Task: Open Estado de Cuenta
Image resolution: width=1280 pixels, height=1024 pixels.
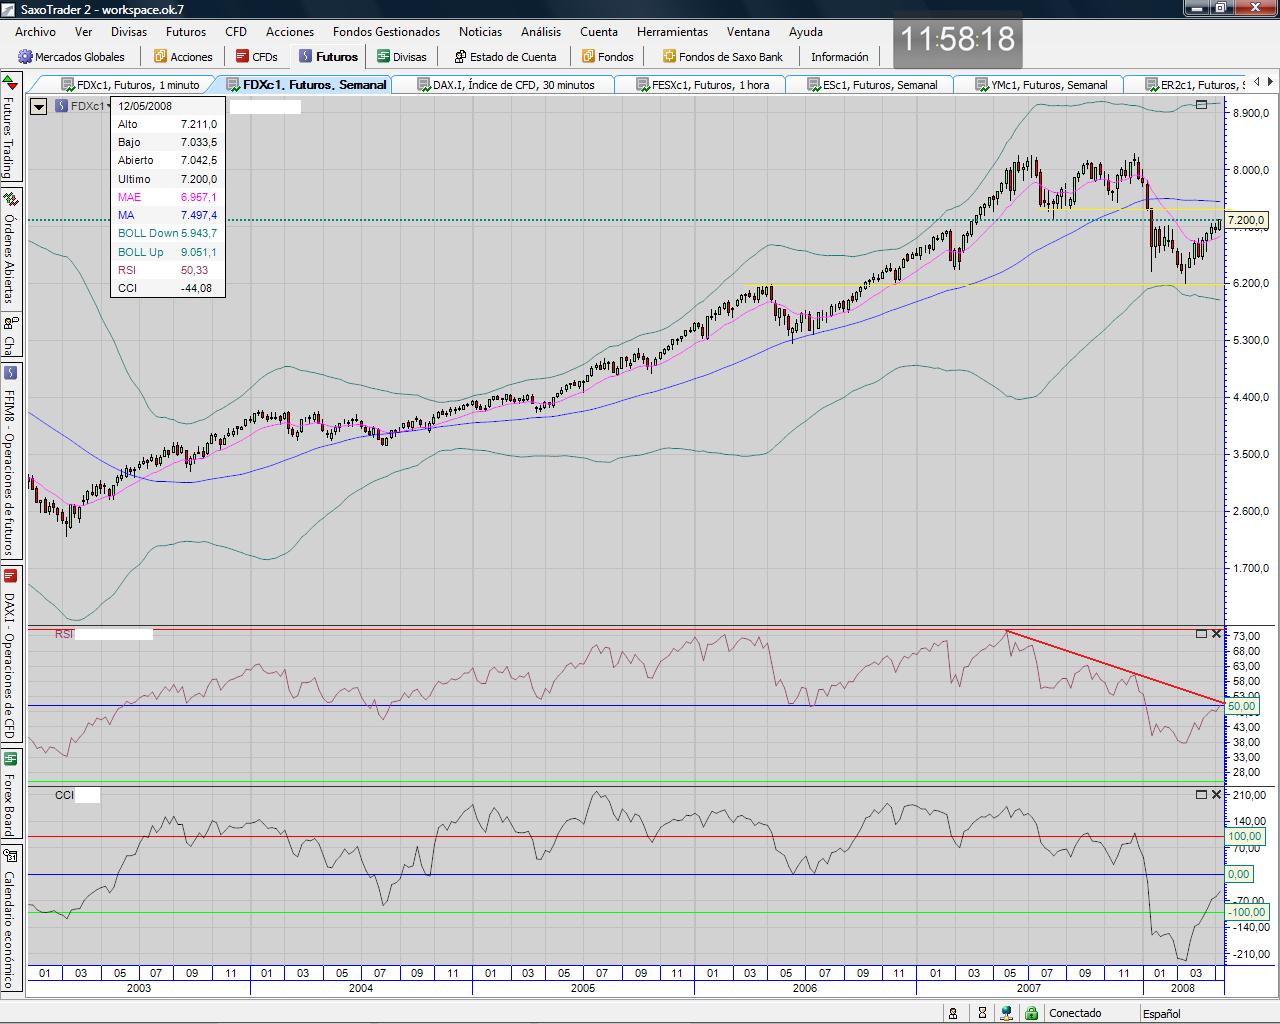Action: coord(505,57)
